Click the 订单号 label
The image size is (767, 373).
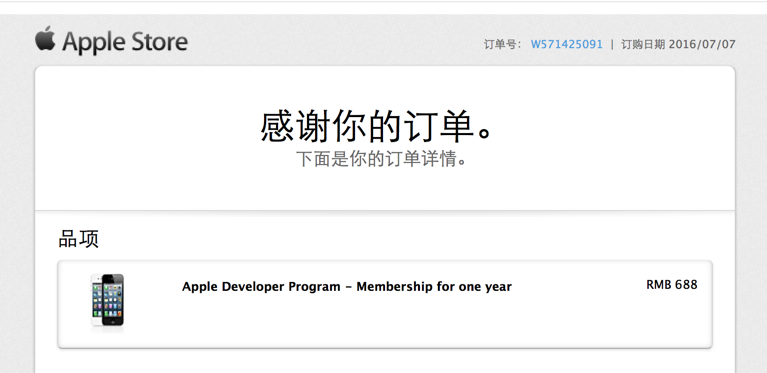click(x=499, y=44)
